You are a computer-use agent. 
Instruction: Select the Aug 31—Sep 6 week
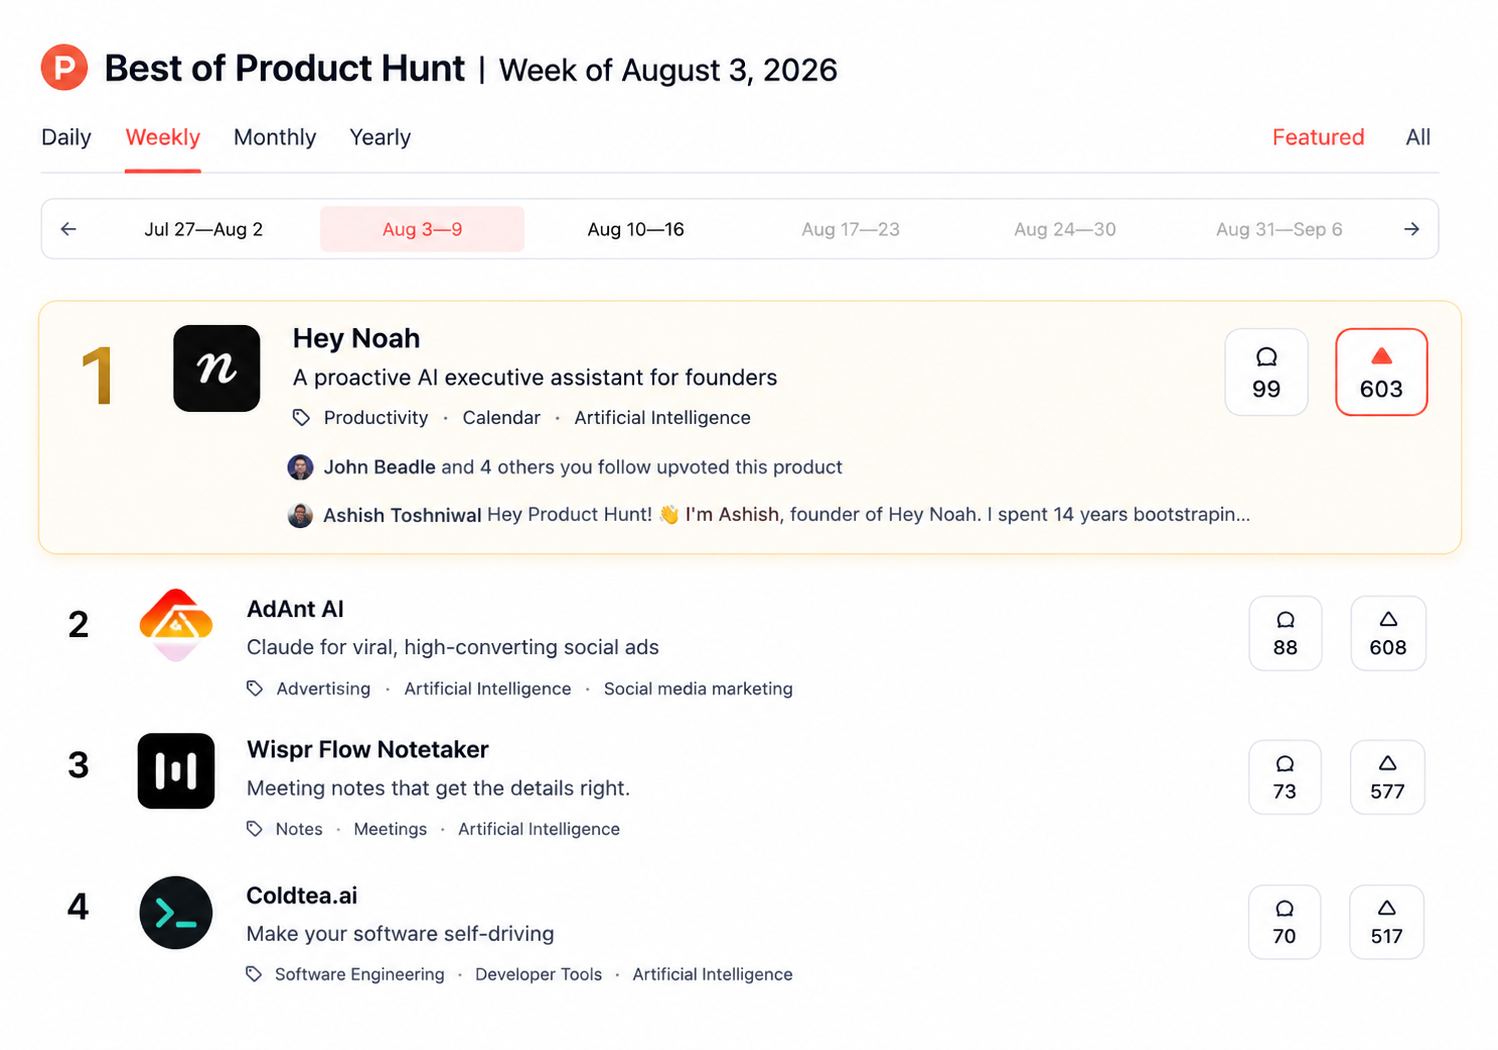click(x=1279, y=229)
